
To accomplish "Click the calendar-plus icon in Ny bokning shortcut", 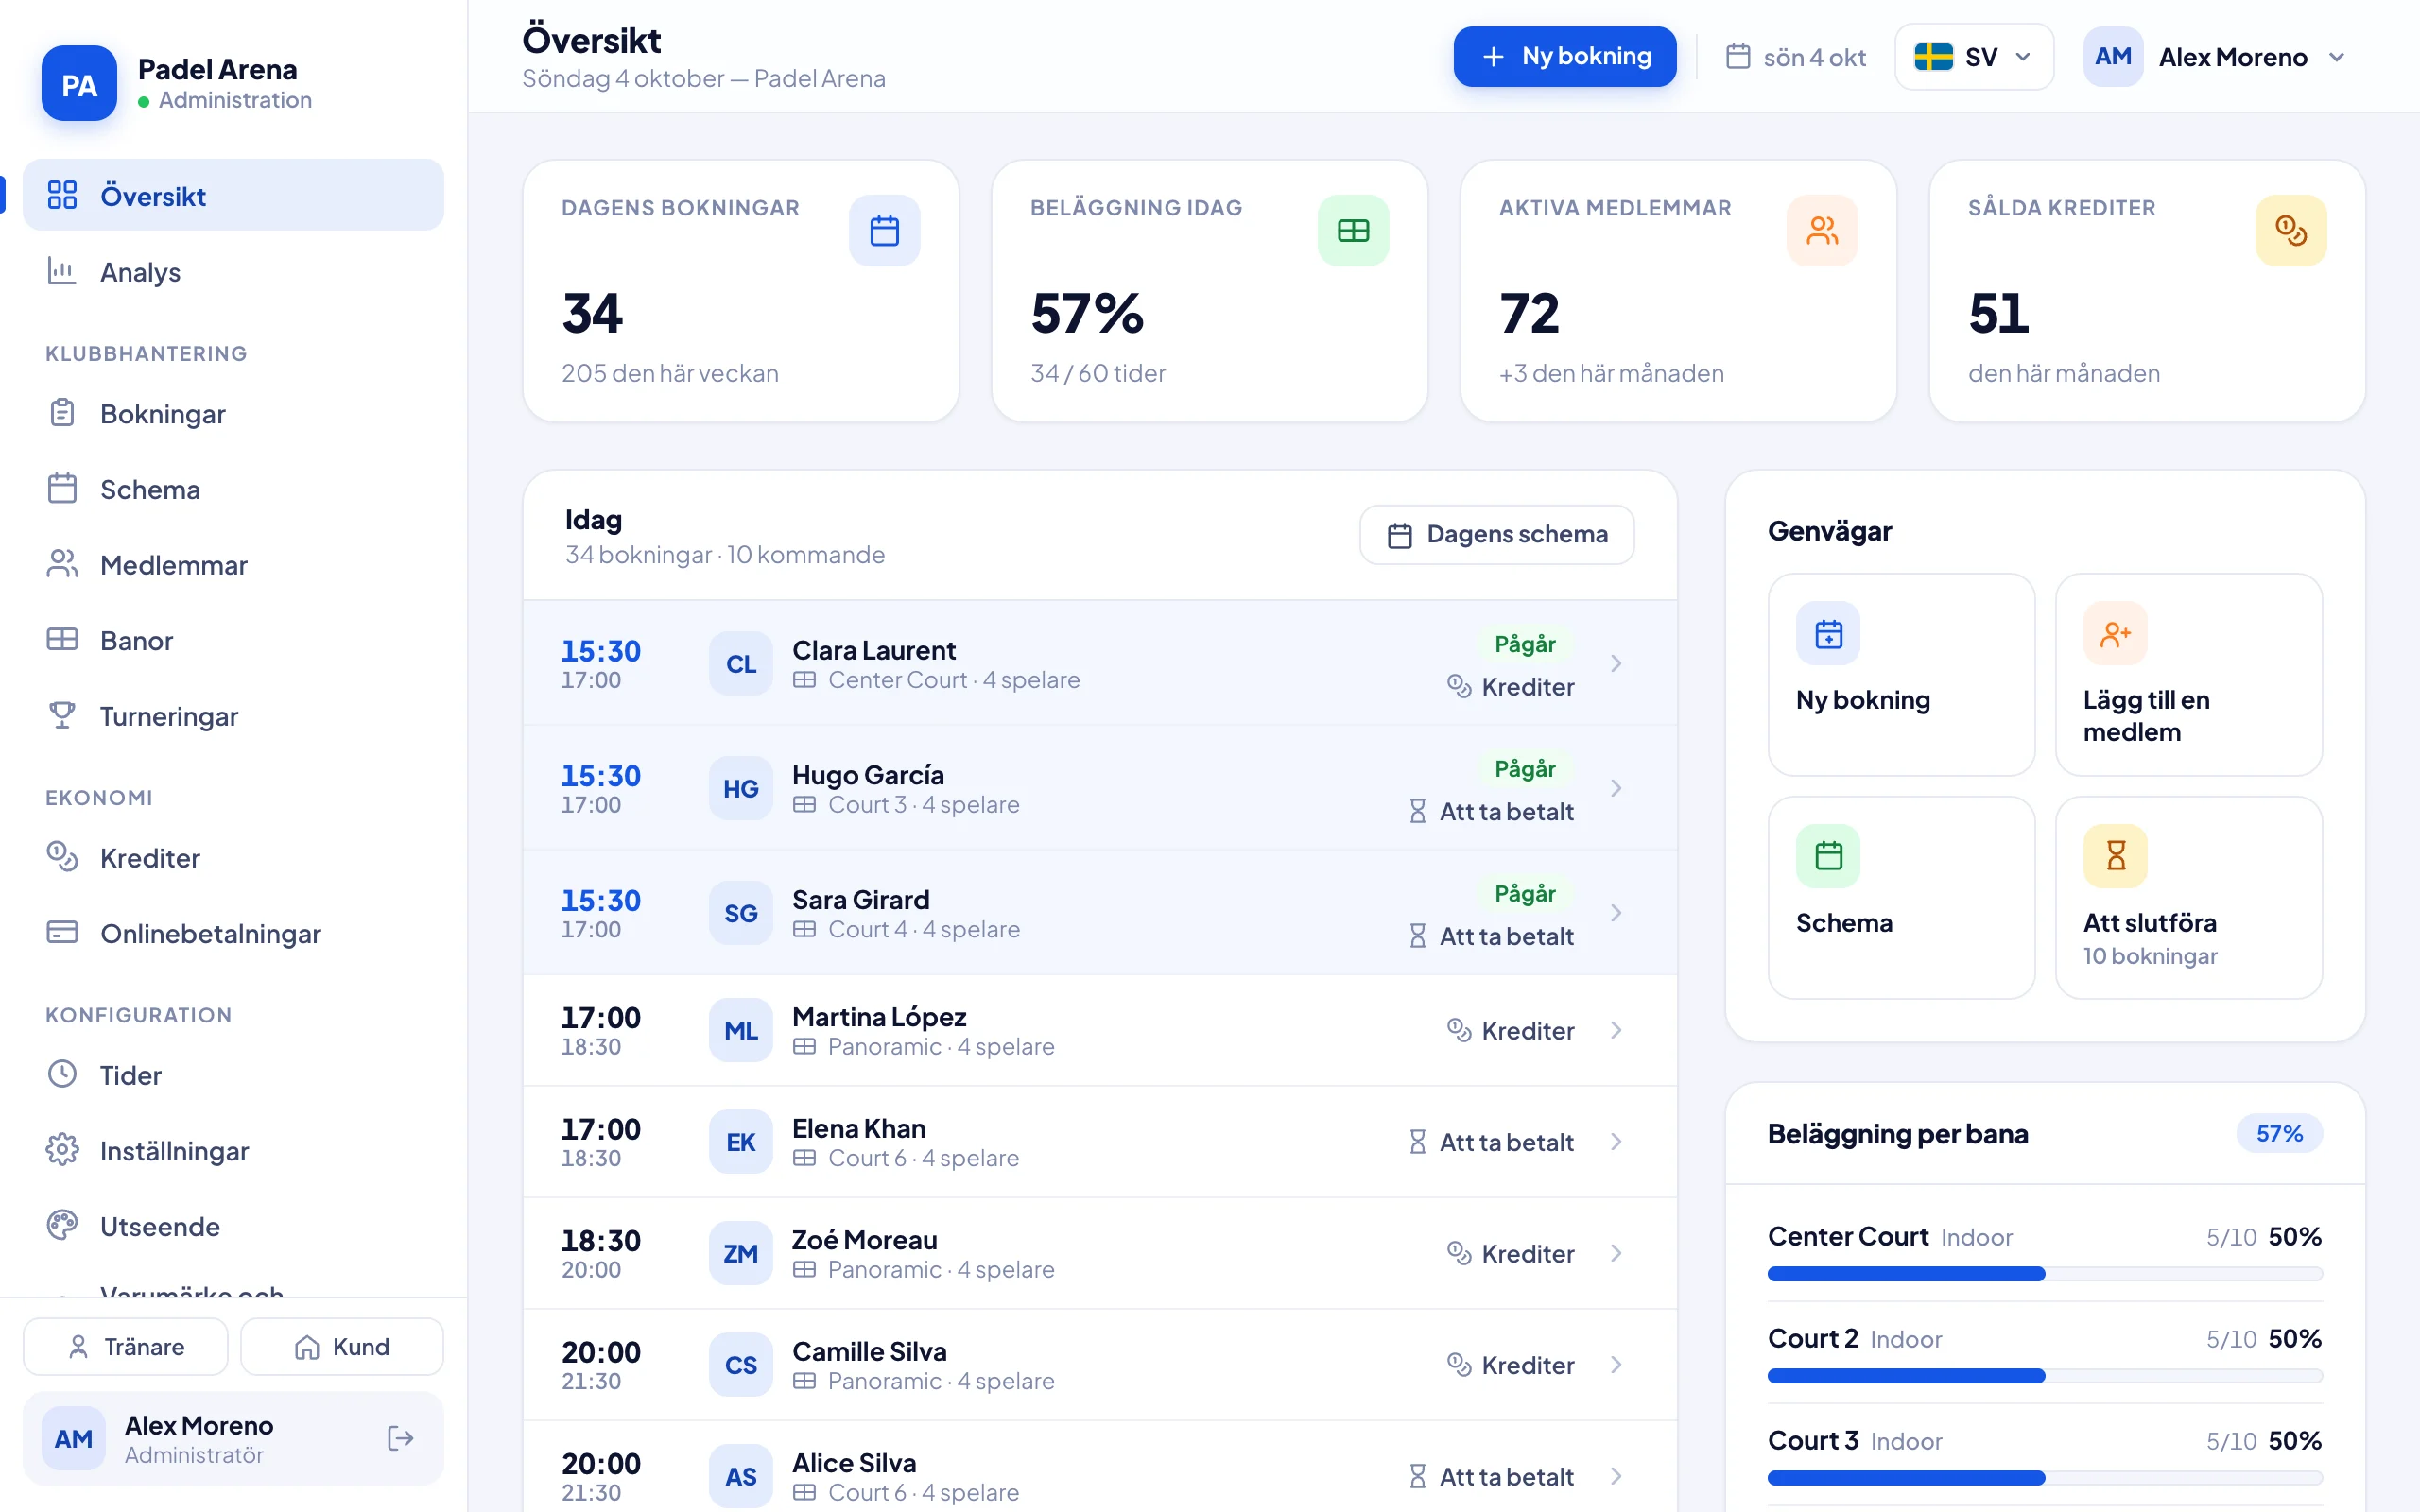I will (1828, 634).
